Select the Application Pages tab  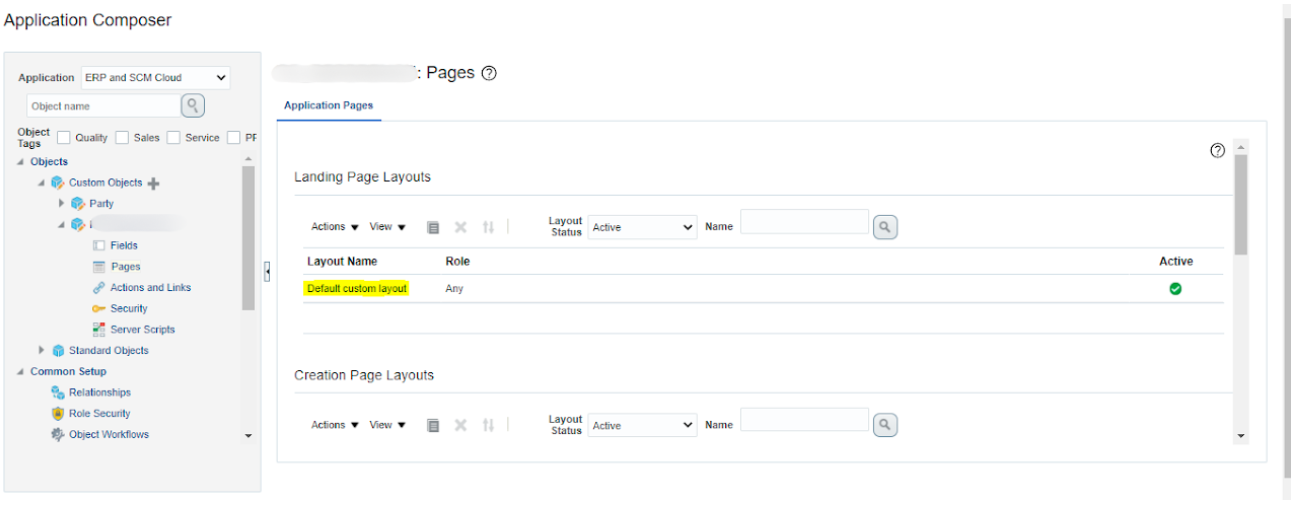pyautogui.click(x=328, y=105)
